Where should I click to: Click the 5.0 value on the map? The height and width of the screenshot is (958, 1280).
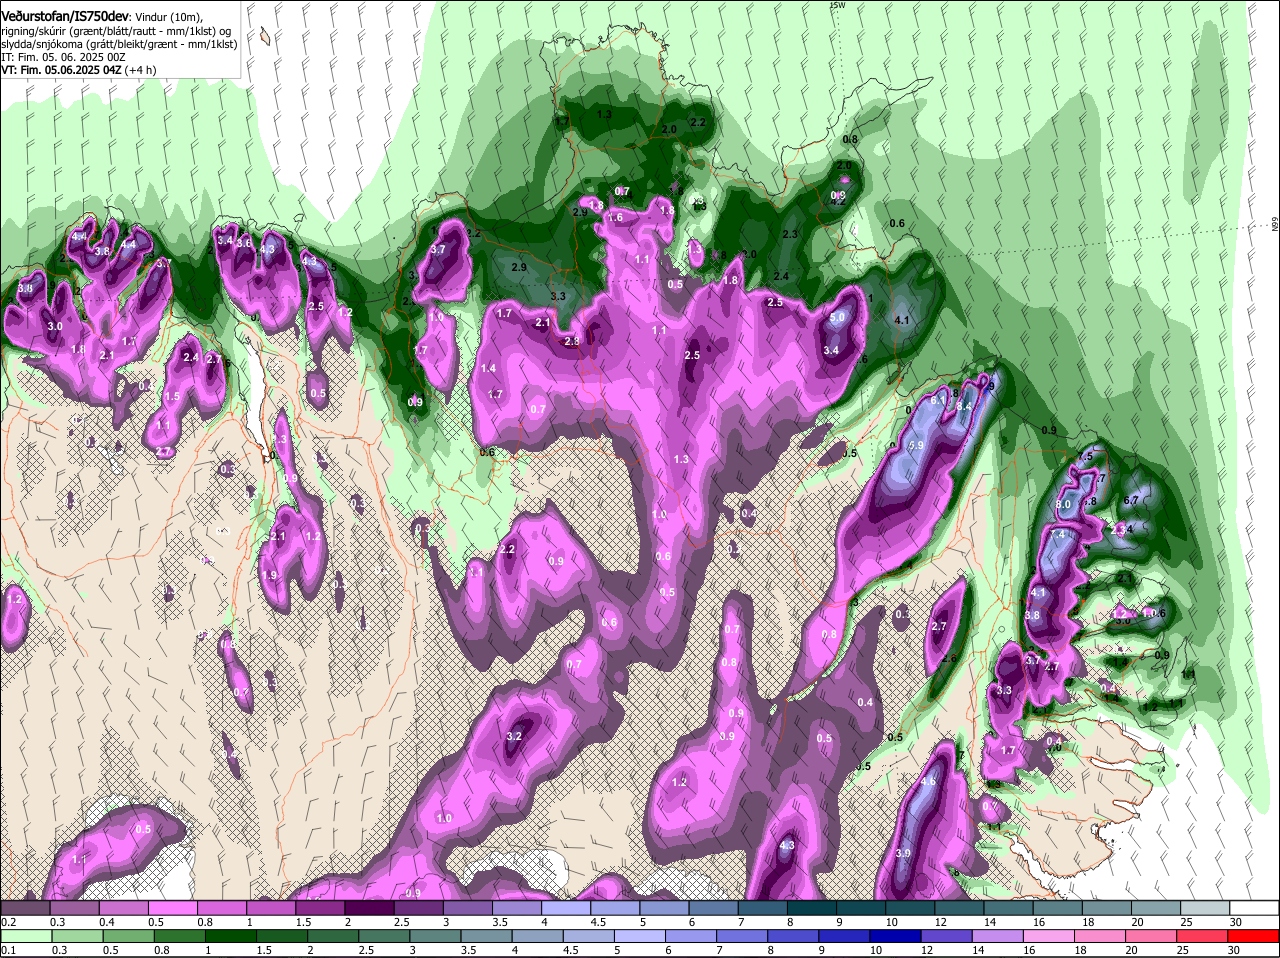click(838, 317)
